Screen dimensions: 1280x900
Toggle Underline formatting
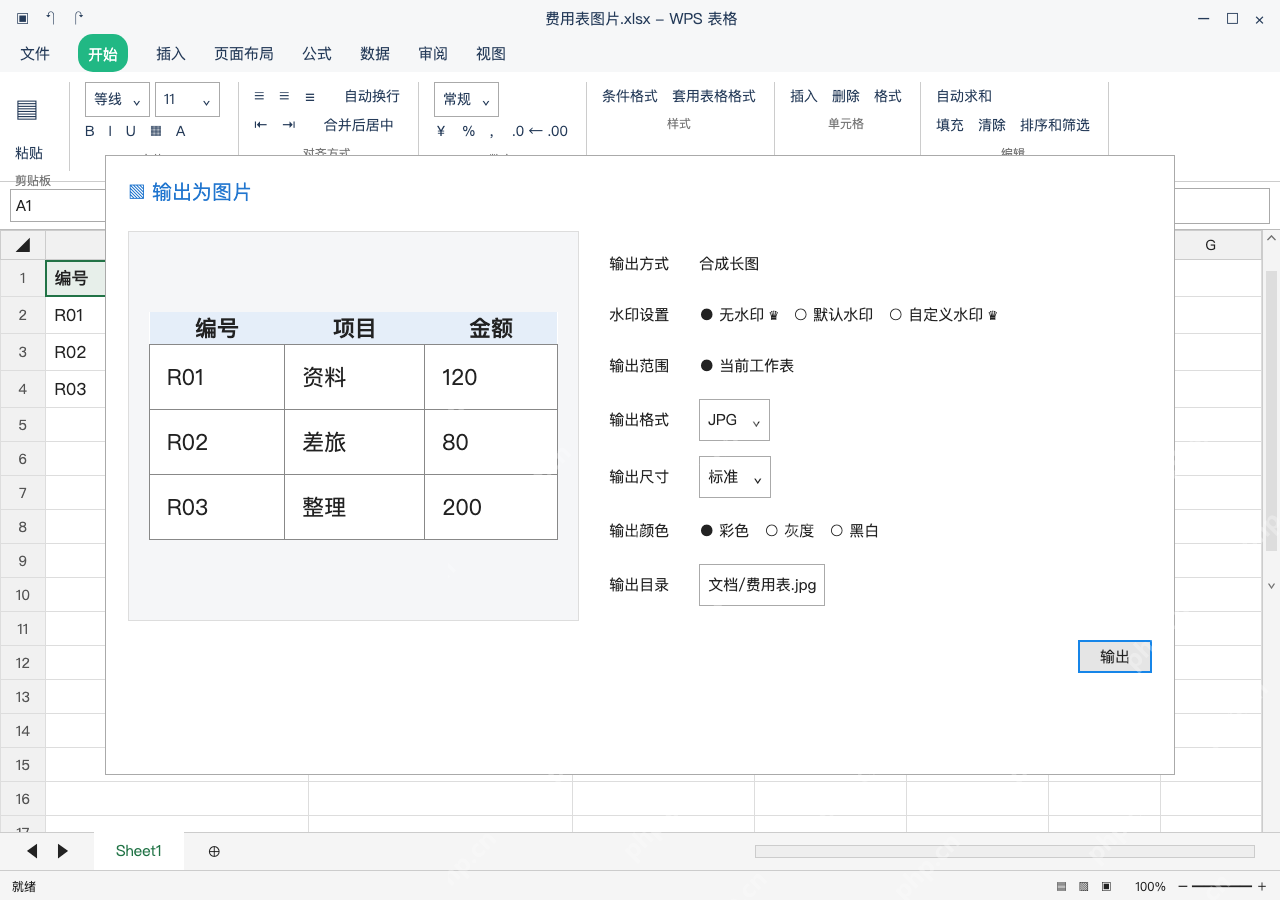point(131,131)
